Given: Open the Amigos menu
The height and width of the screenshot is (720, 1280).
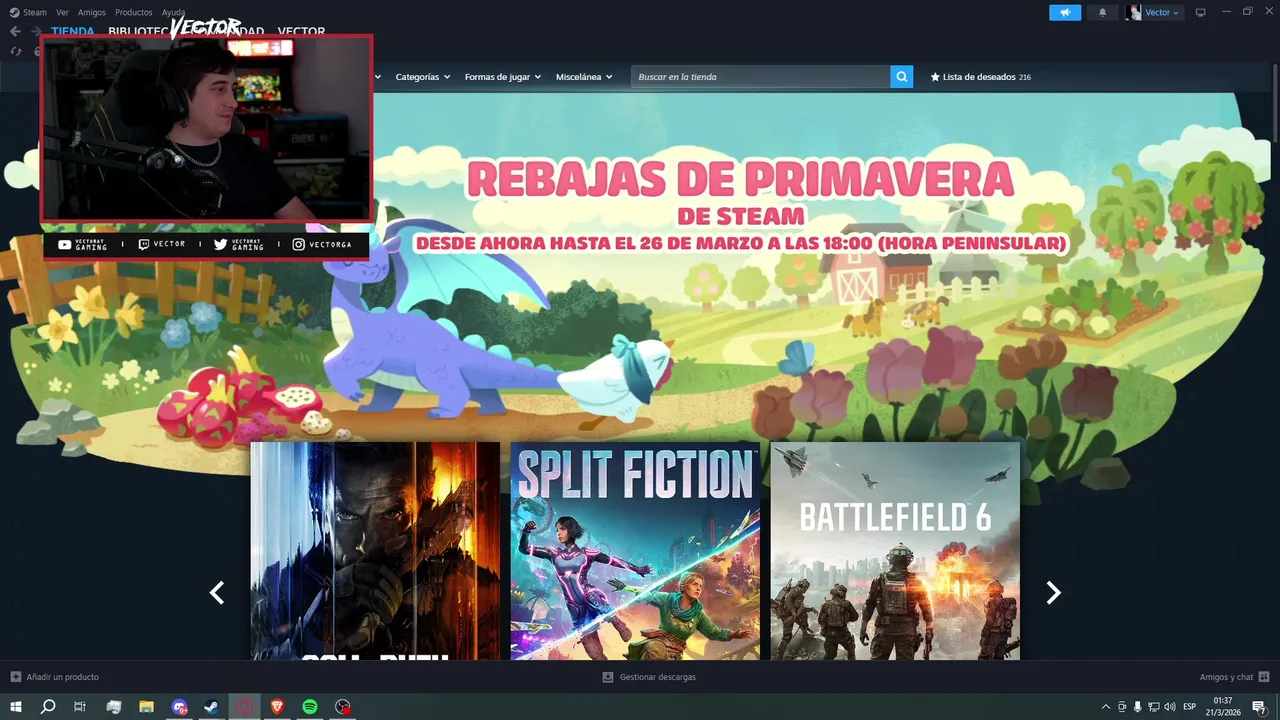Looking at the screenshot, I should pyautogui.click(x=92, y=12).
